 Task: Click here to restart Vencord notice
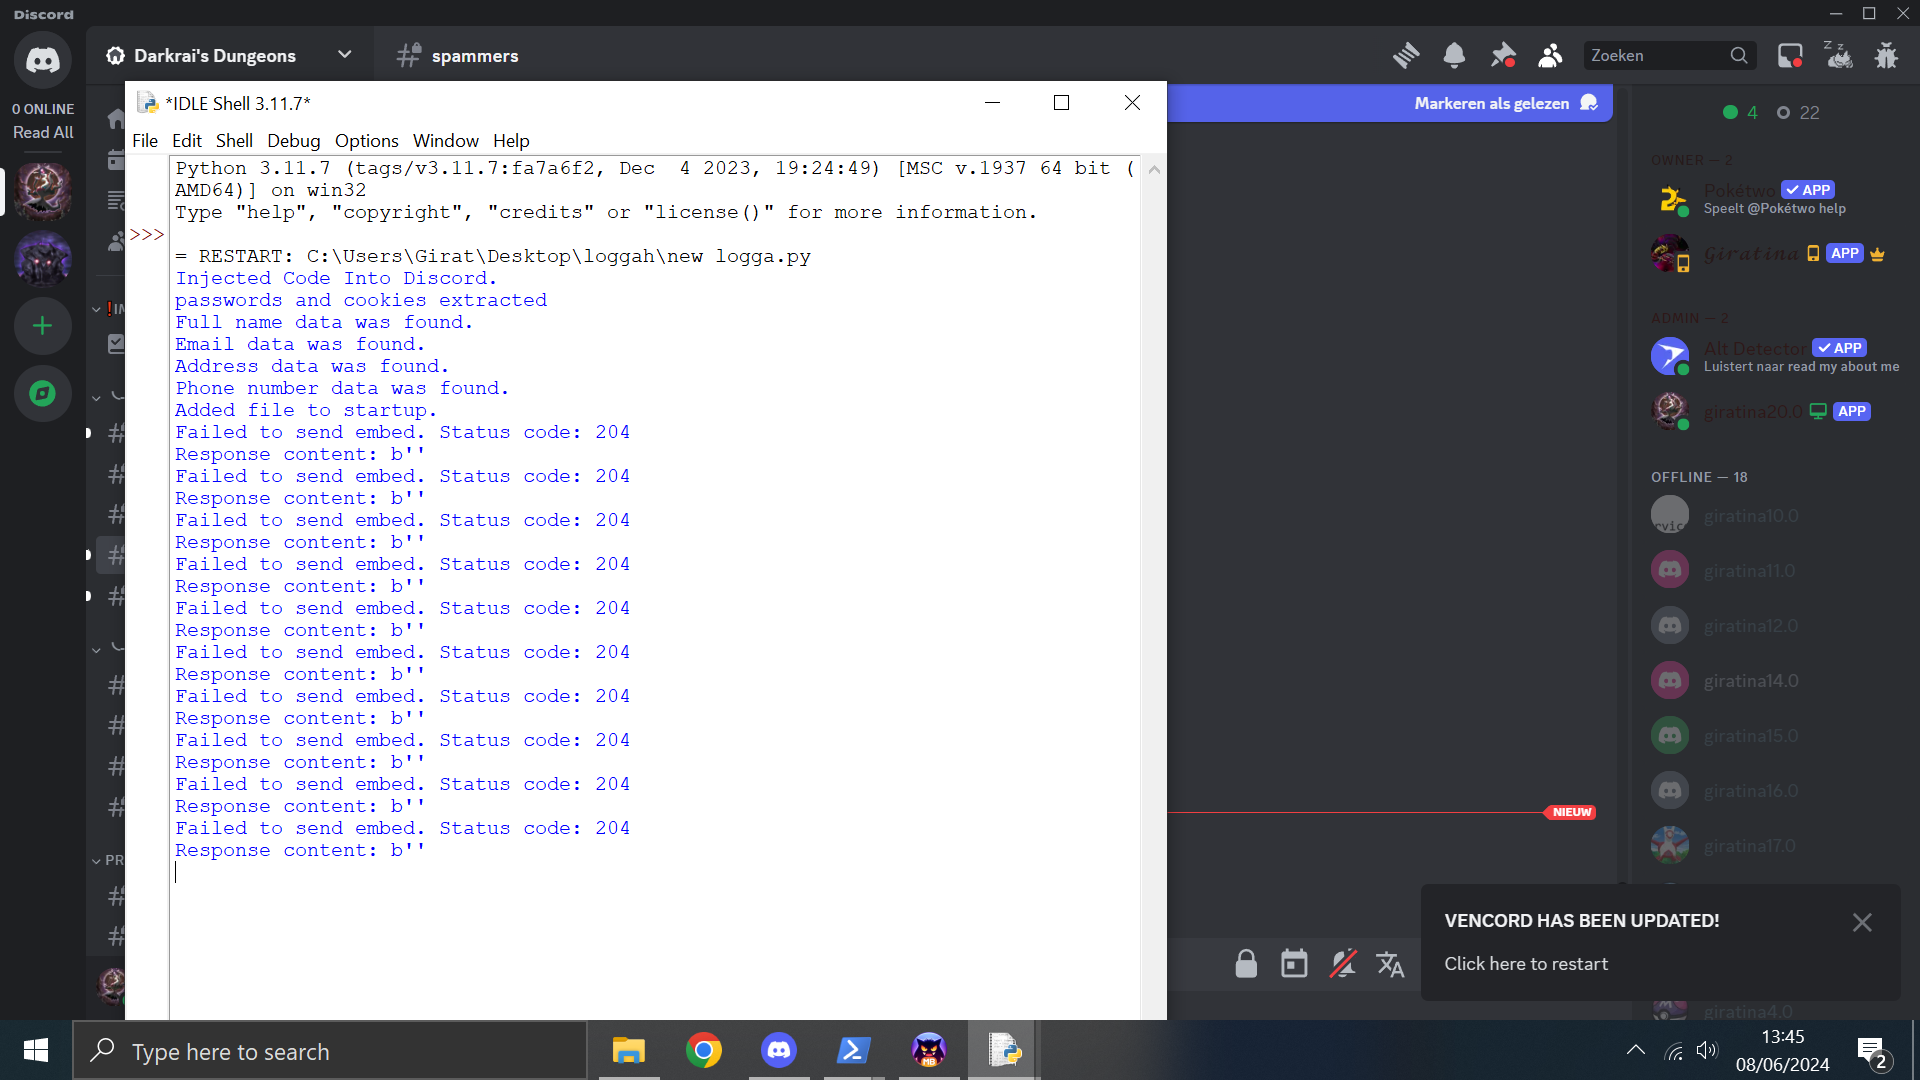point(1525,964)
